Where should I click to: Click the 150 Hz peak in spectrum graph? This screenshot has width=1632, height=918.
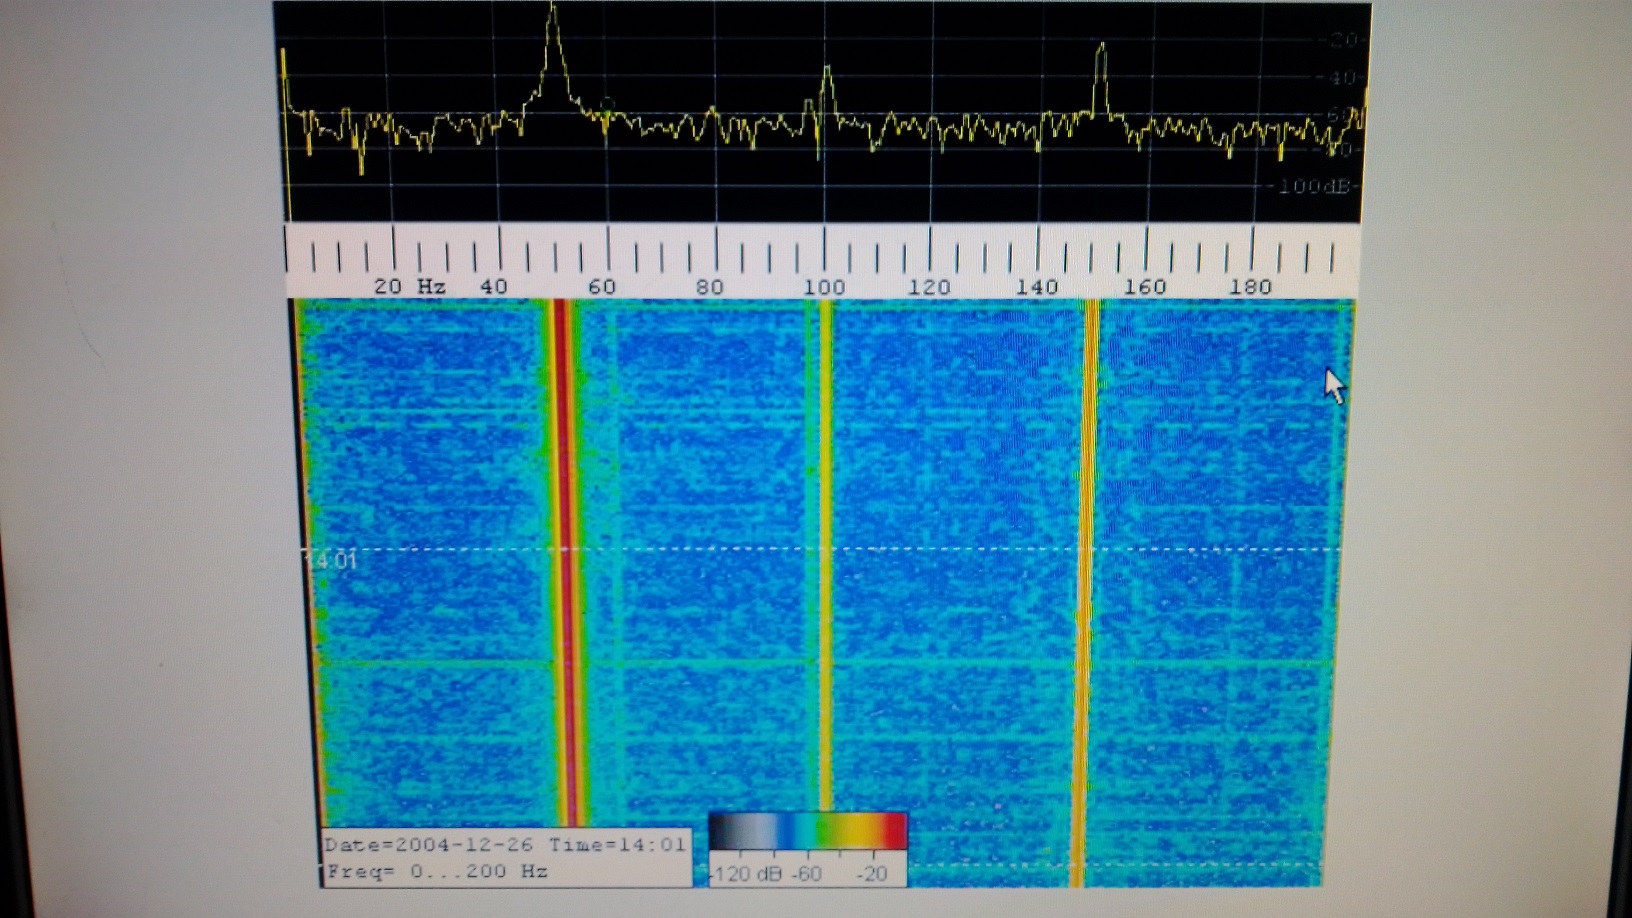[x=1101, y=78]
